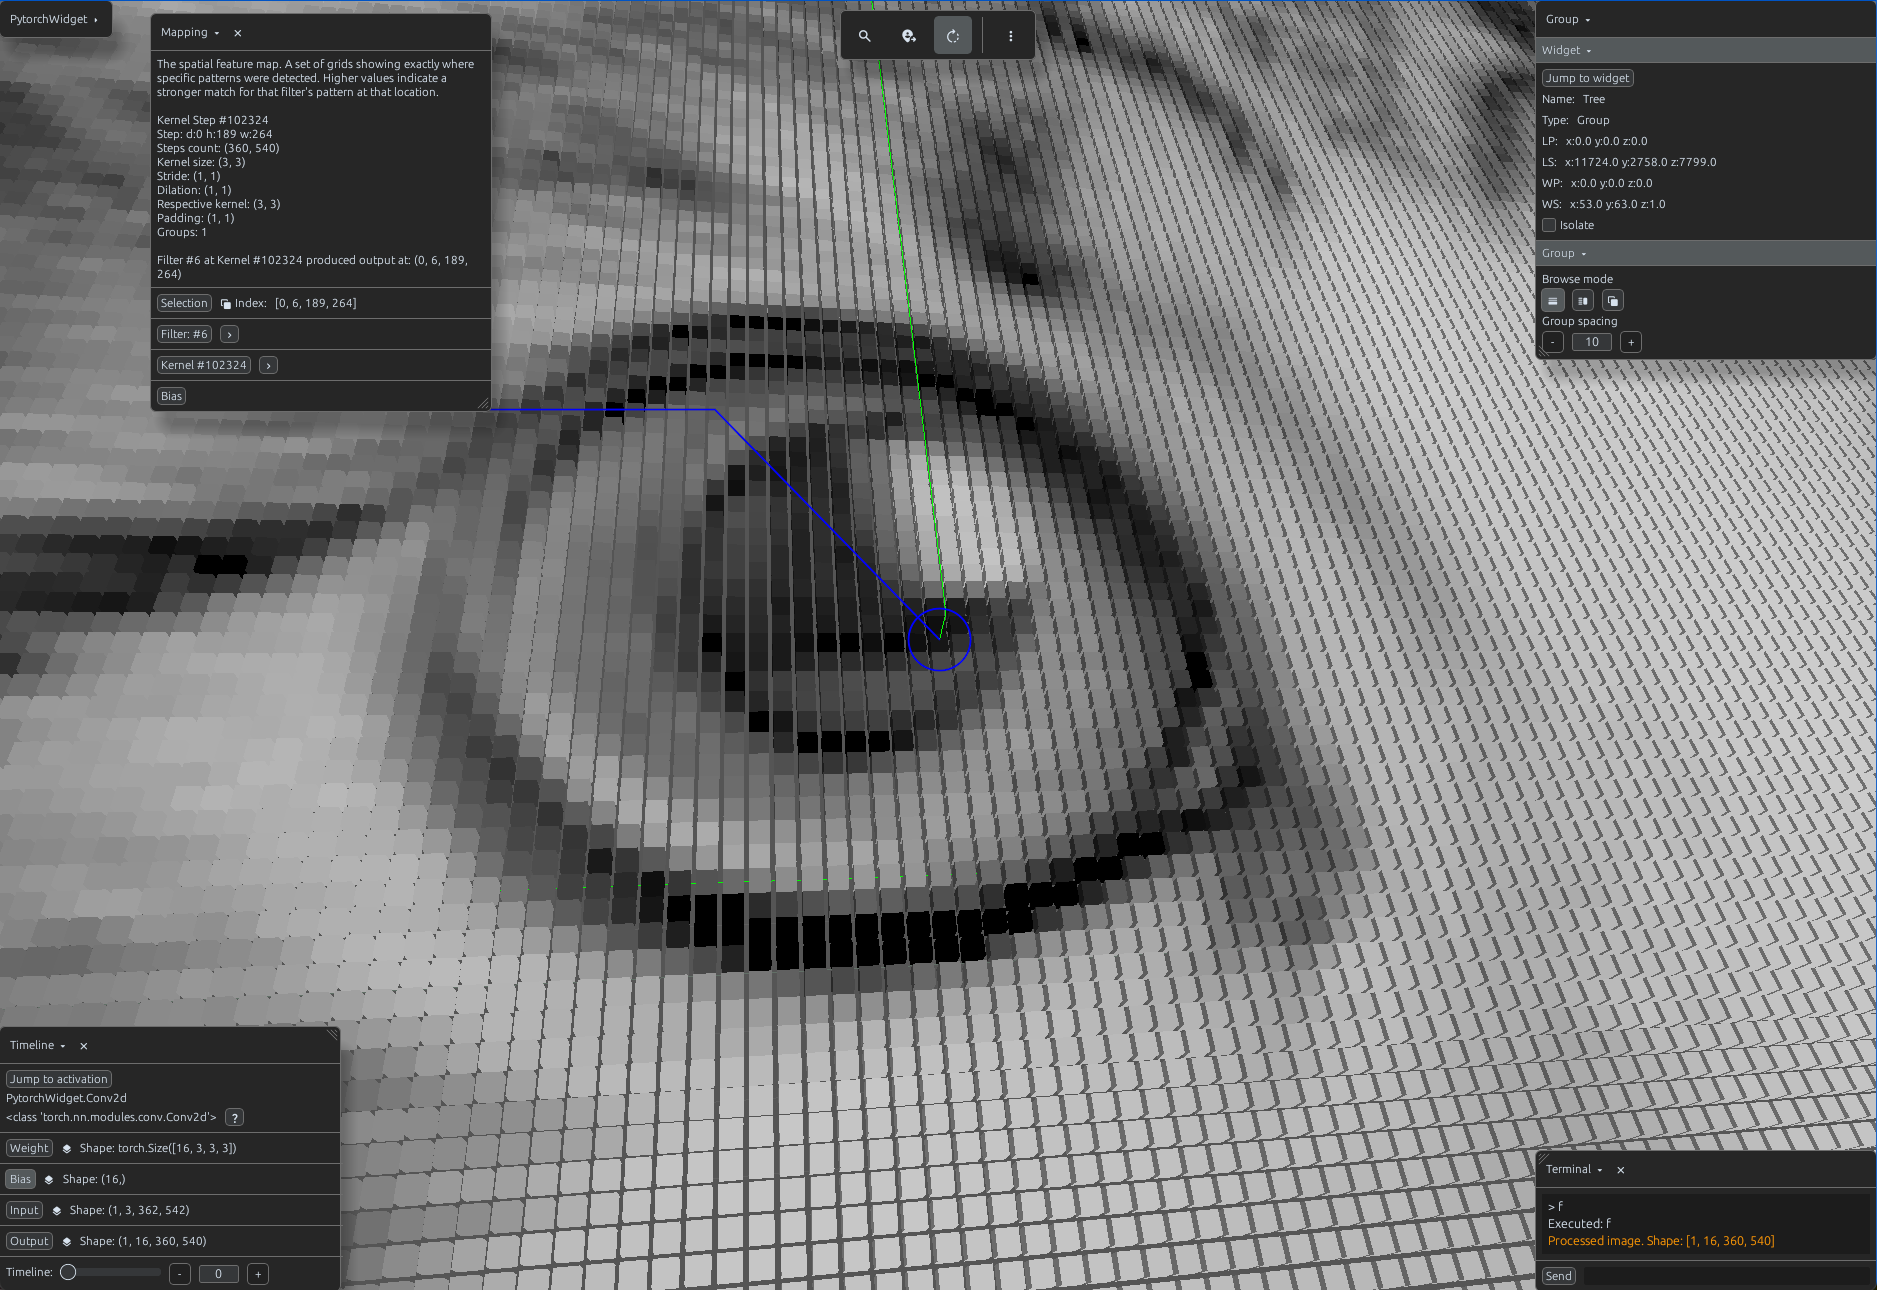
Task: Enable the Isolate checkbox
Action: click(x=1549, y=225)
